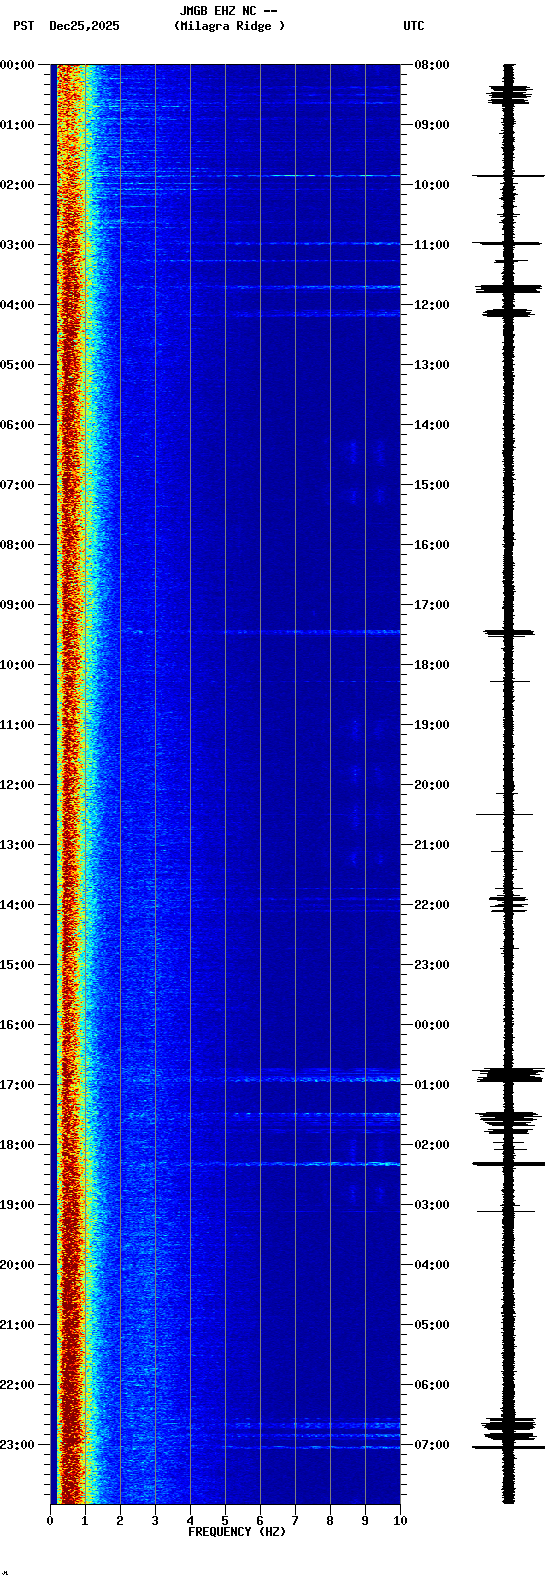
Task: Select the 18:00 UTC time label
Action: [x=432, y=665]
